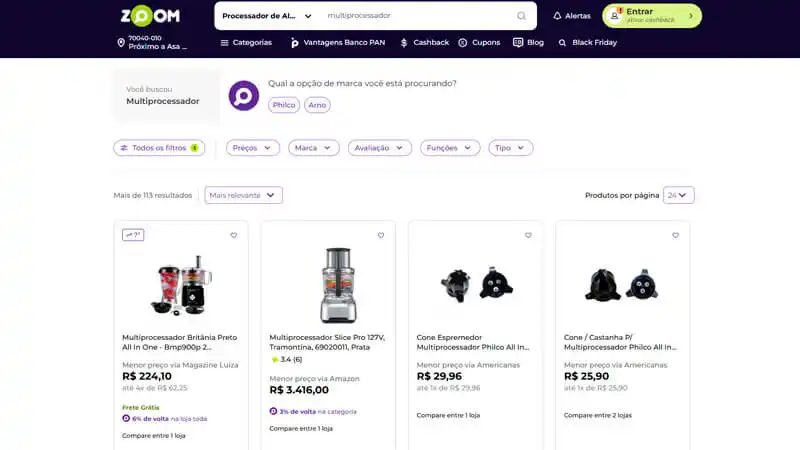Click the price-trend badge on Britânia card

(x=133, y=235)
